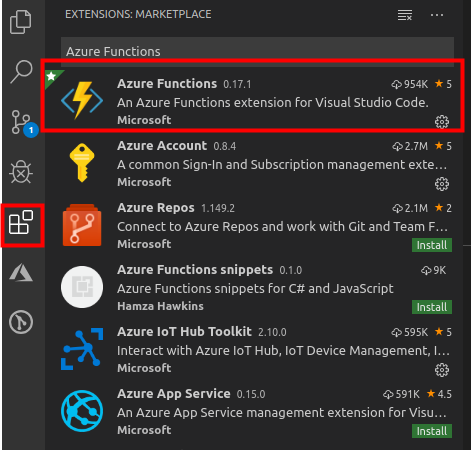Screen dimensions: 472x451
Task: Open the Explorer view in activity bar
Action: coord(21,22)
